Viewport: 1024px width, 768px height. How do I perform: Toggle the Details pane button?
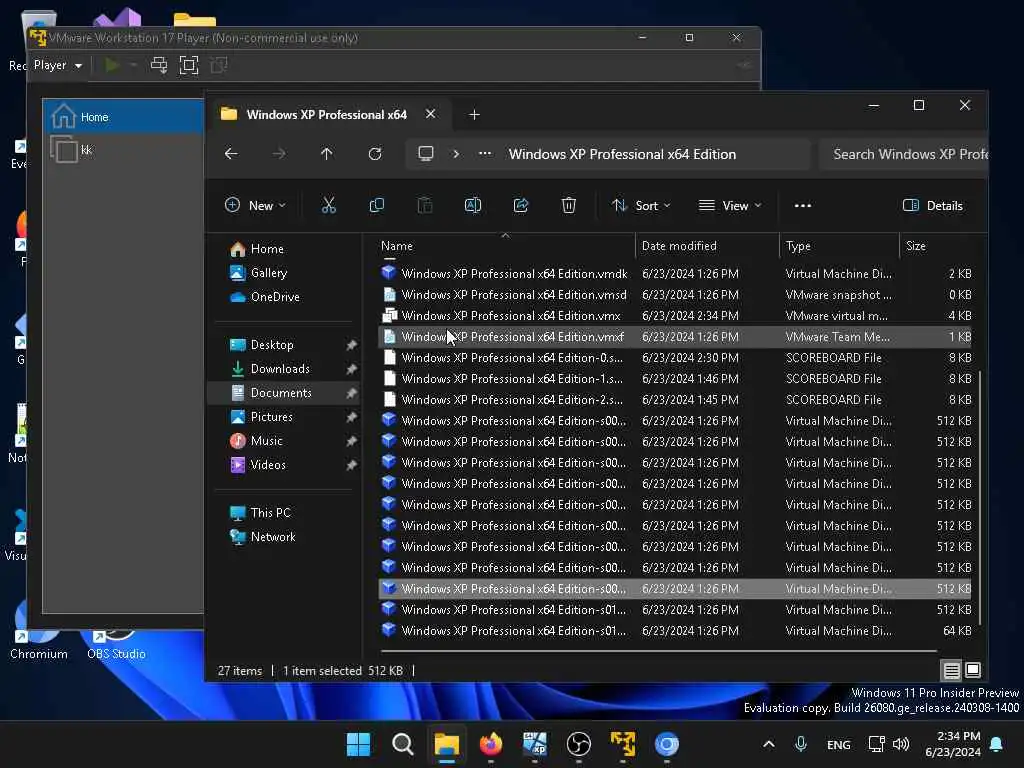(933, 206)
